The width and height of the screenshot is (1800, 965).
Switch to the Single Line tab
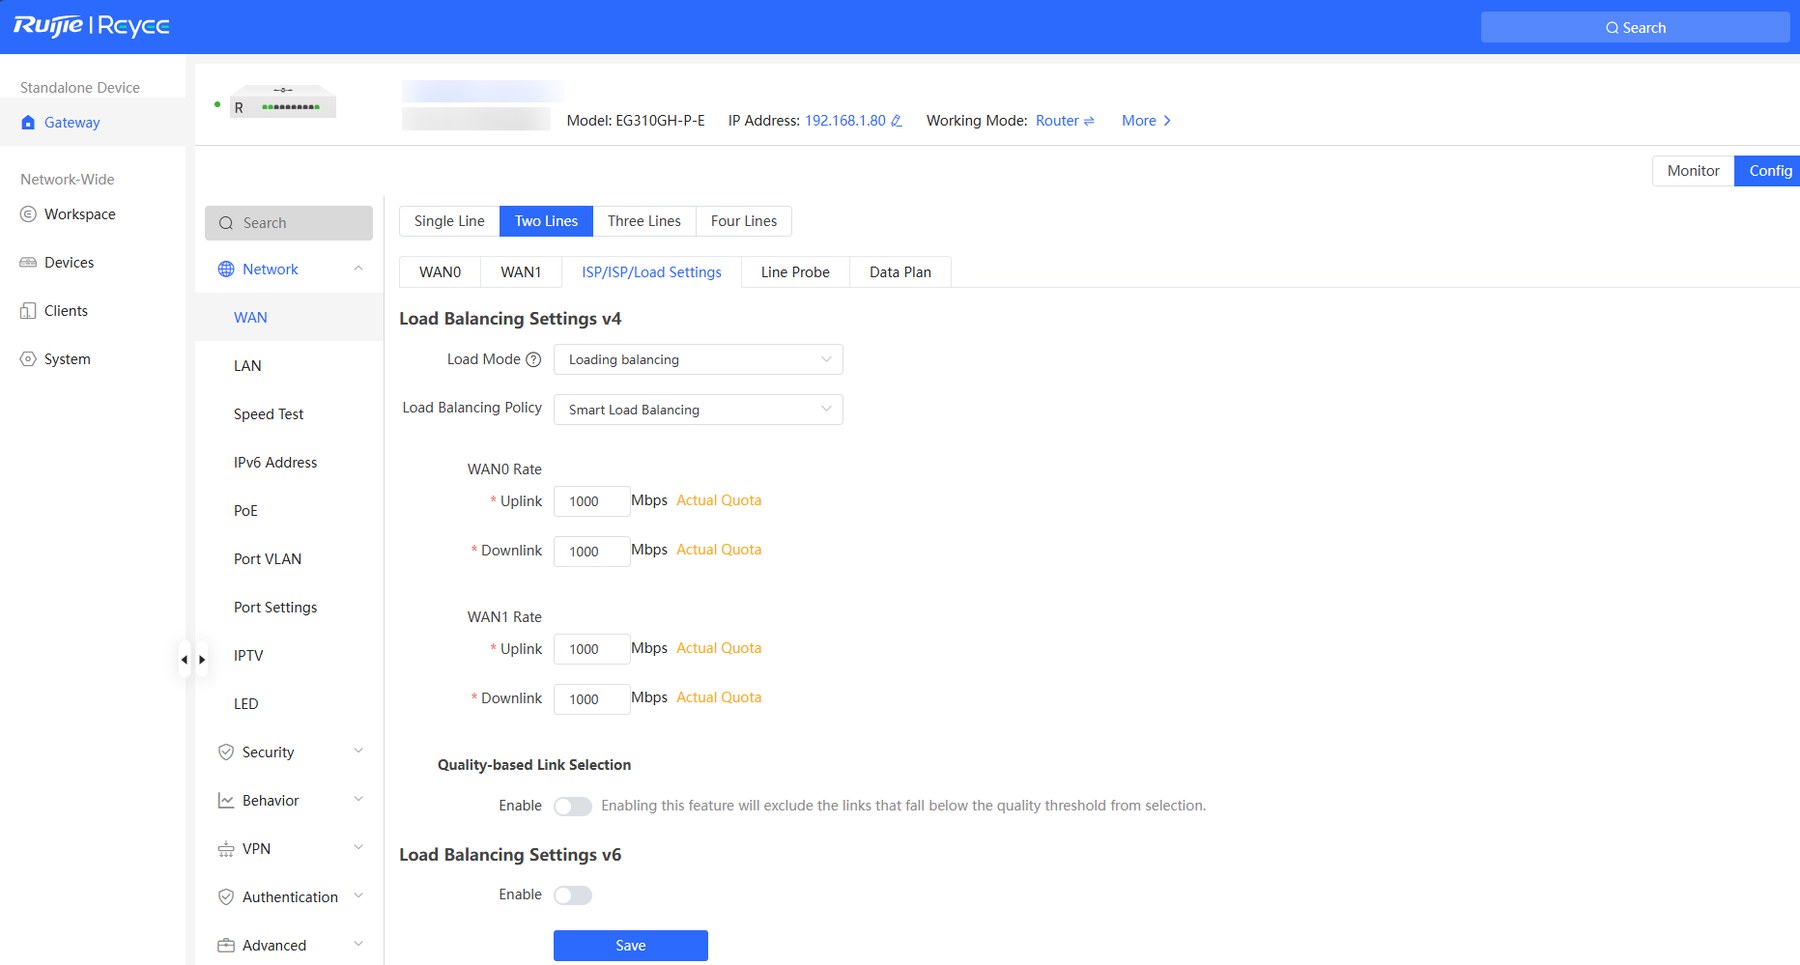(x=449, y=221)
